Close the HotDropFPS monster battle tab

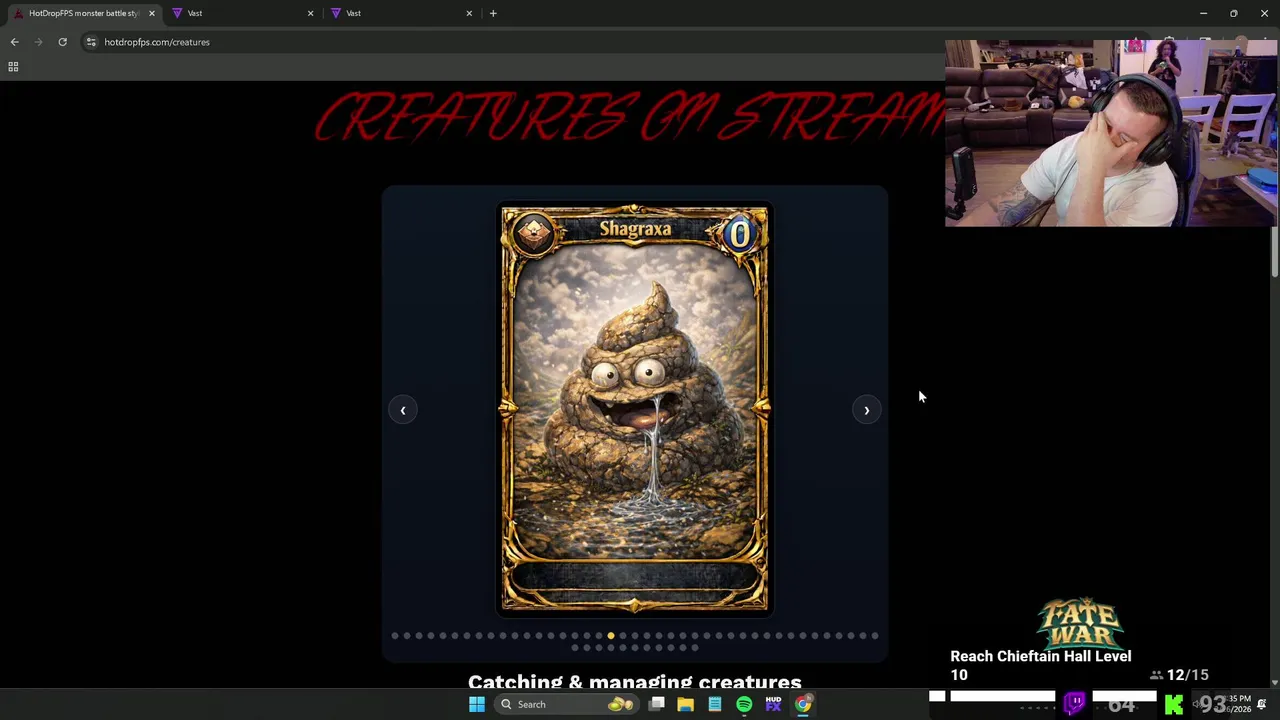pos(152,13)
